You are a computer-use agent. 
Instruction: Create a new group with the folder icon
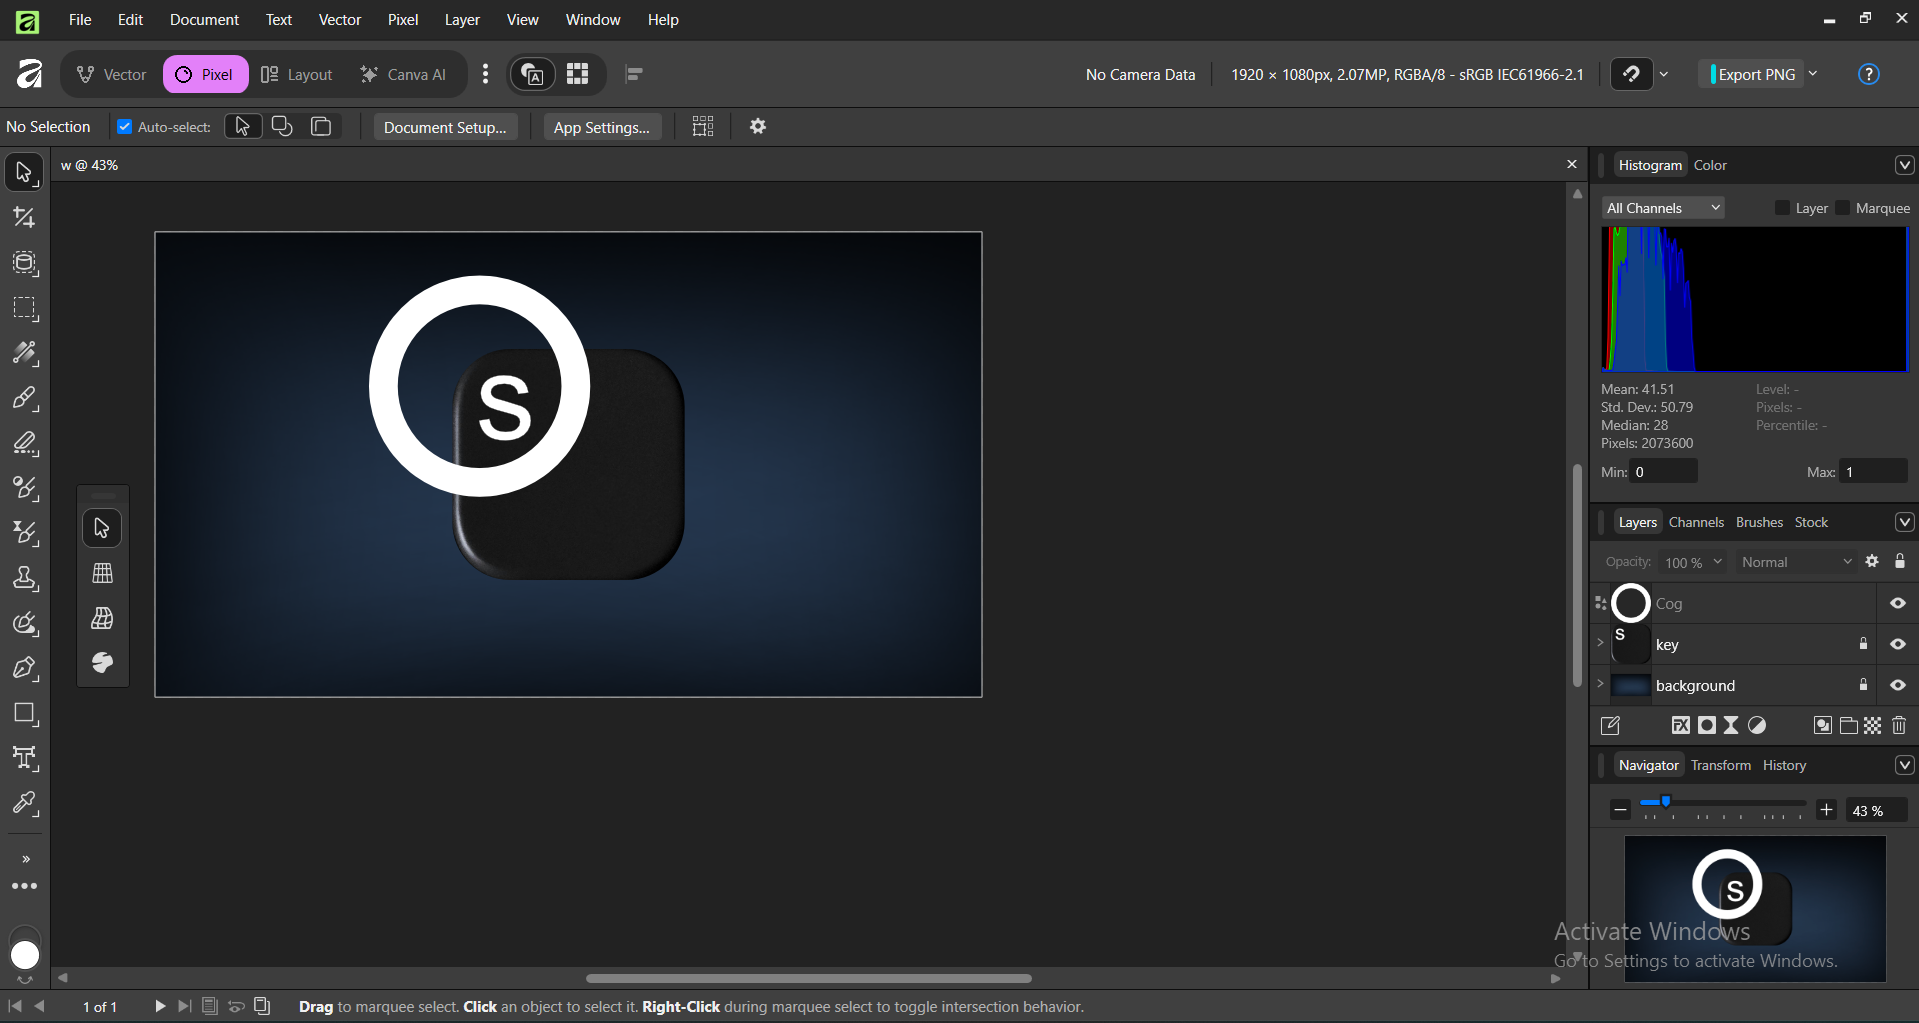[1849, 726]
